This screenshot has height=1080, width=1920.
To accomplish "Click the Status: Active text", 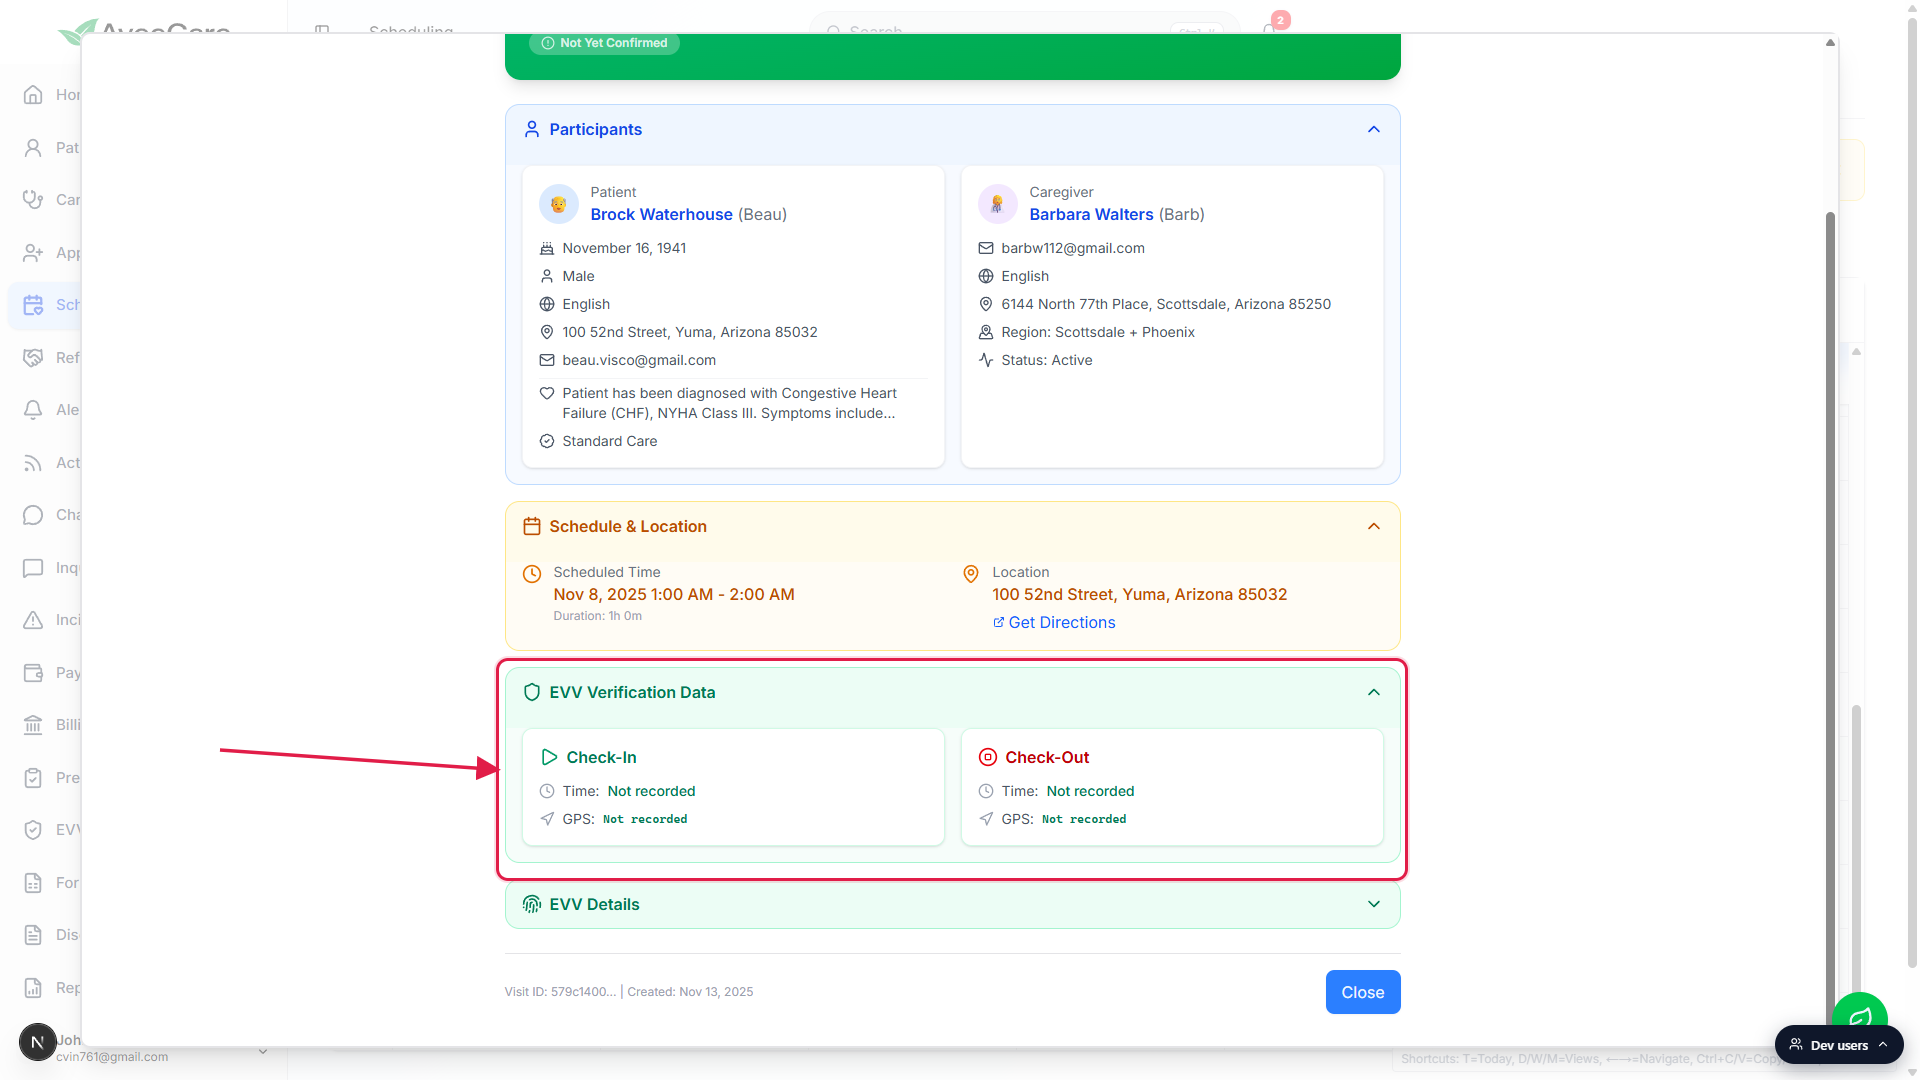I will click(1047, 360).
